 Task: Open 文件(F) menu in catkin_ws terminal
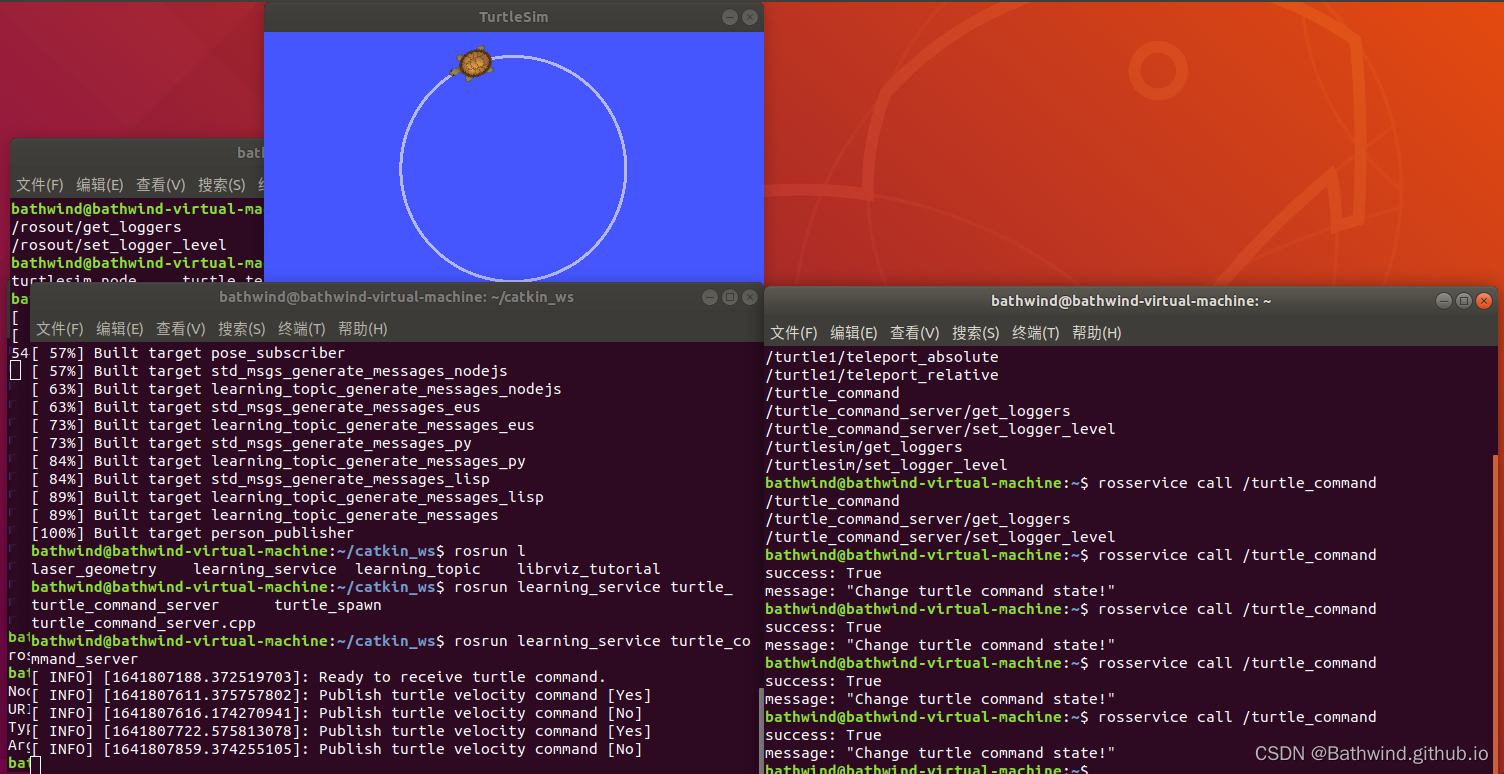tap(60, 329)
